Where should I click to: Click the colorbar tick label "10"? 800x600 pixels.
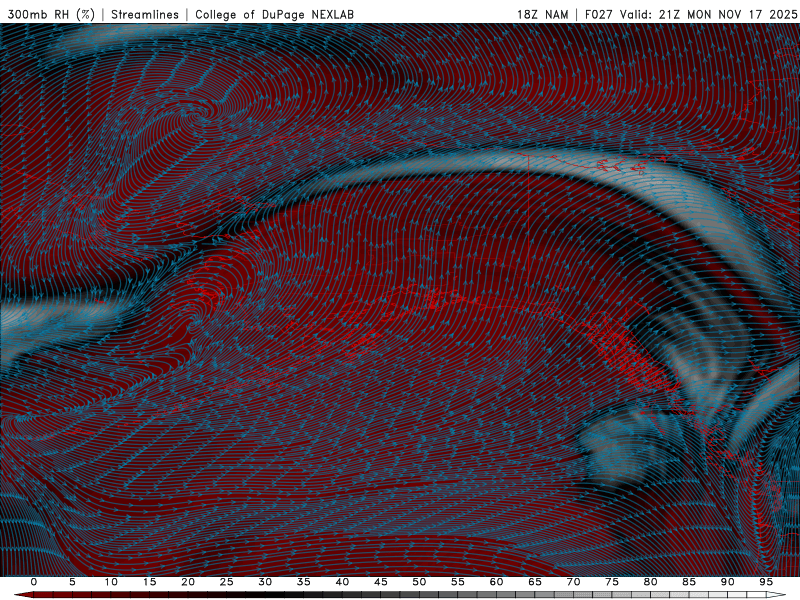[x=111, y=582]
